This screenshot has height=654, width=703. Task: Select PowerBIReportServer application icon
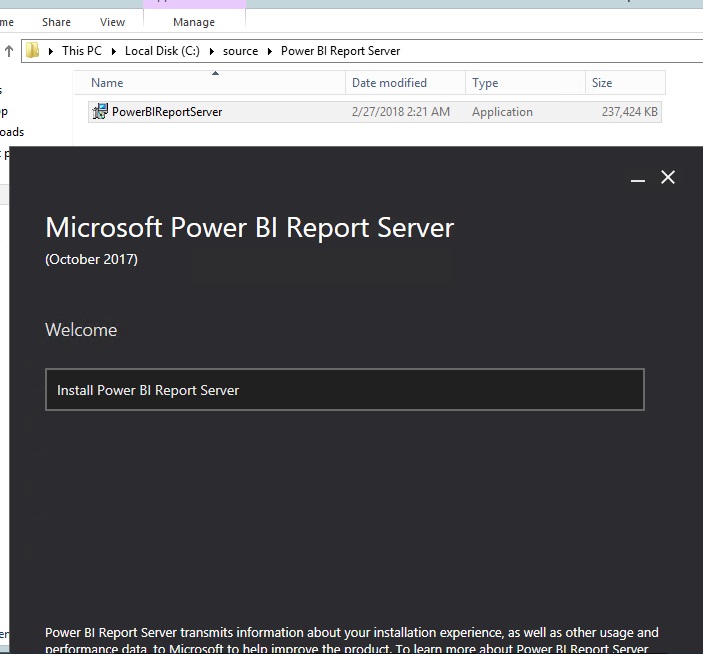pos(100,111)
